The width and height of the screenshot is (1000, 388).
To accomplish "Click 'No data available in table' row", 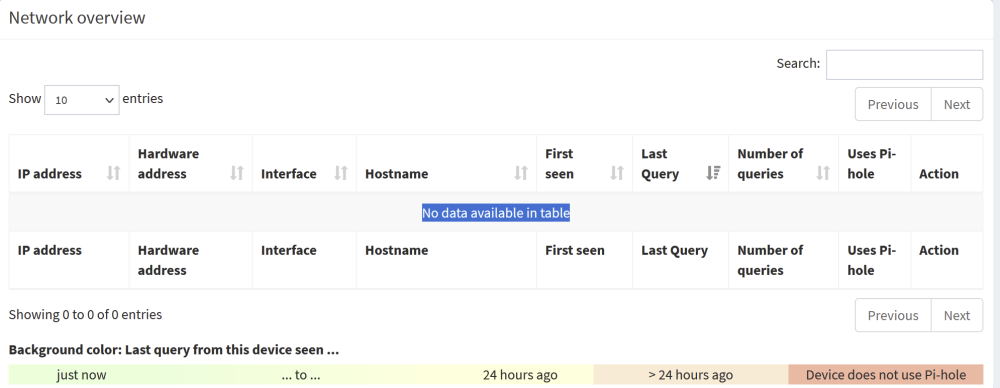I will 496,213.
